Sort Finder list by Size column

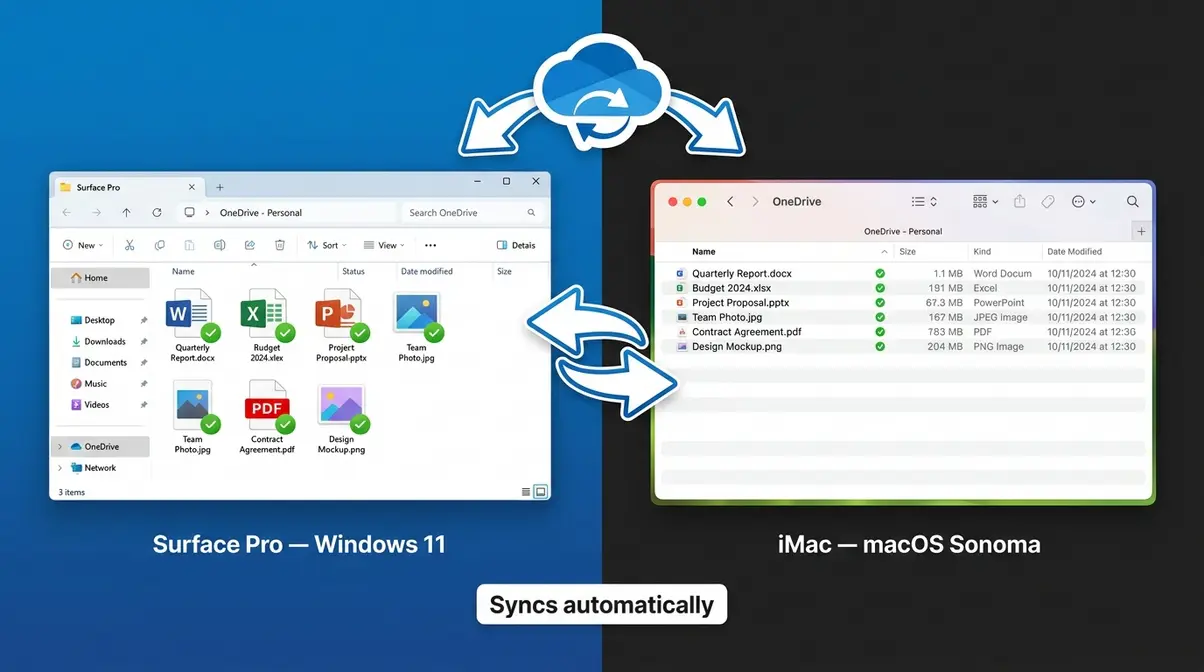tap(908, 252)
